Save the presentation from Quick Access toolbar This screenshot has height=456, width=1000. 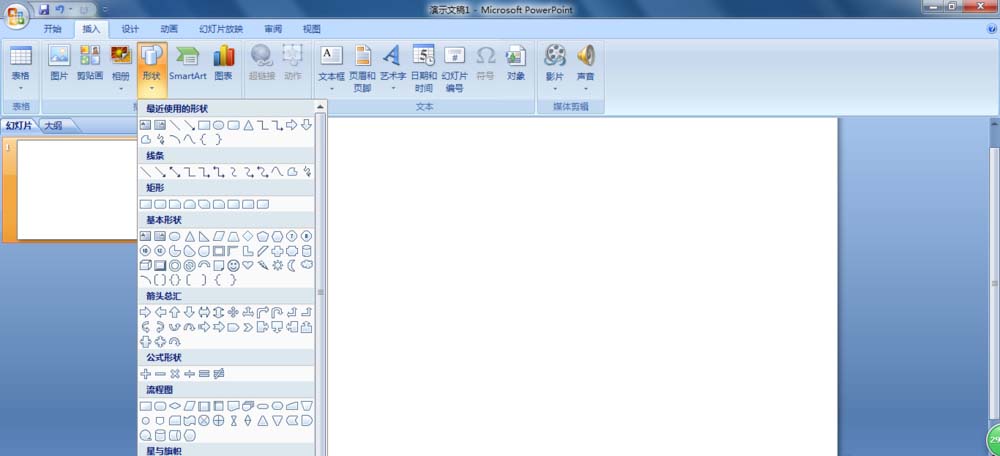(x=44, y=10)
